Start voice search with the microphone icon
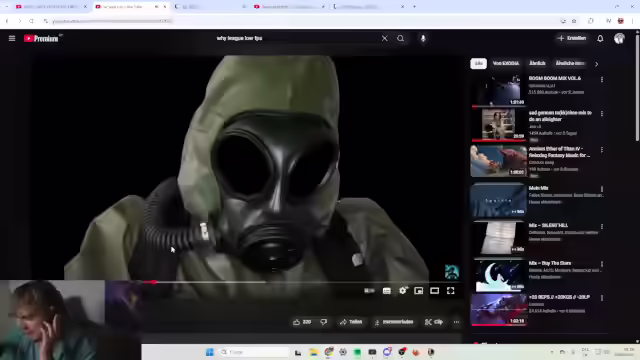Screen dimensions: 640x360 (x=423, y=38)
